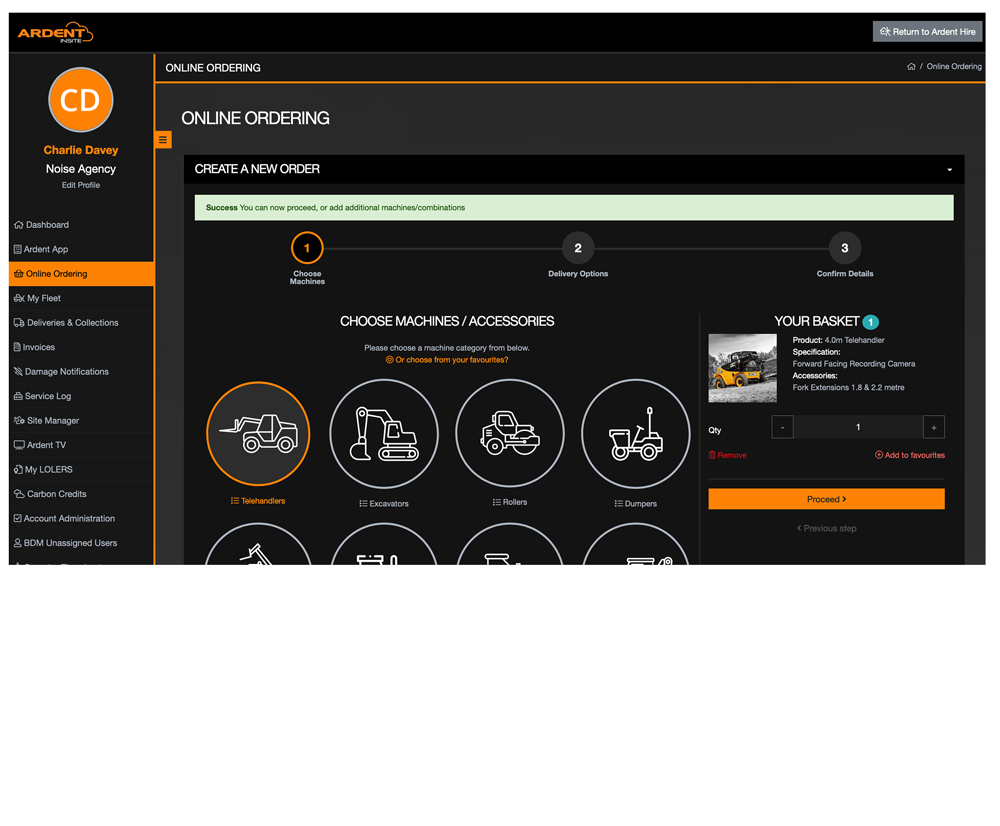Click the Rollers category label
Viewport: 1000px width, 826px height.
(x=510, y=502)
